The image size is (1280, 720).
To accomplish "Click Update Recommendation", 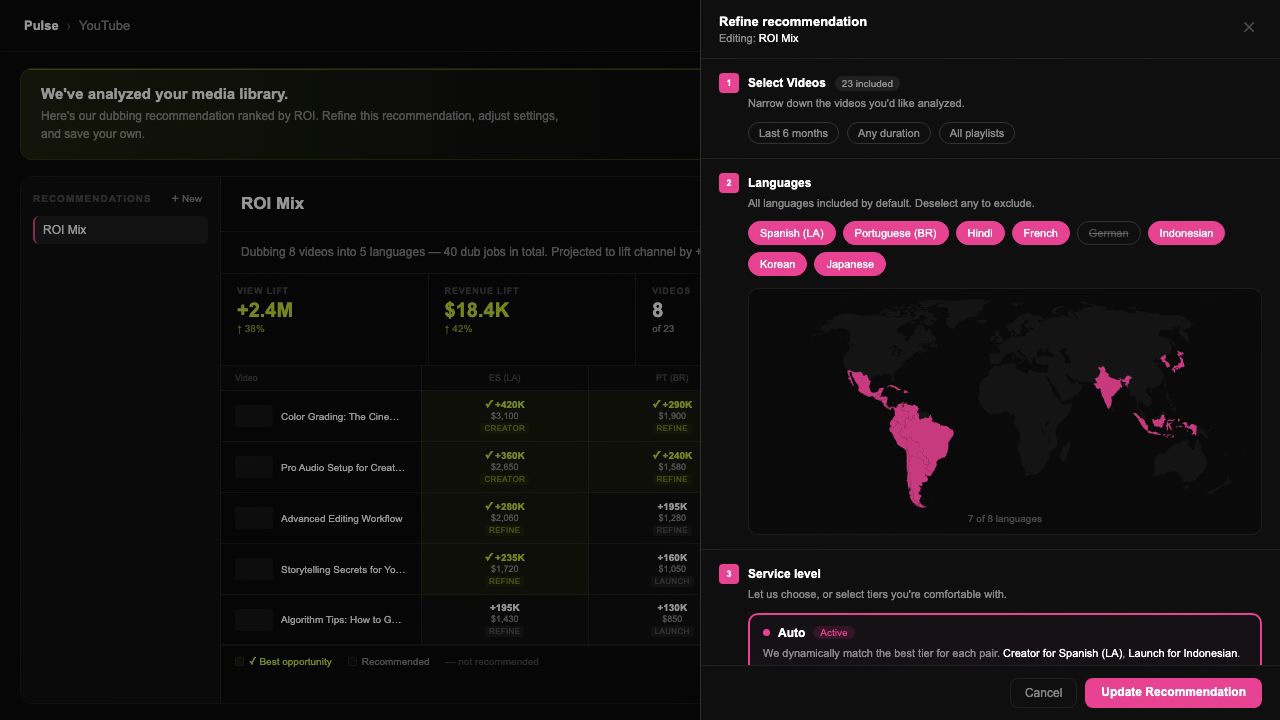I will tap(1173, 693).
